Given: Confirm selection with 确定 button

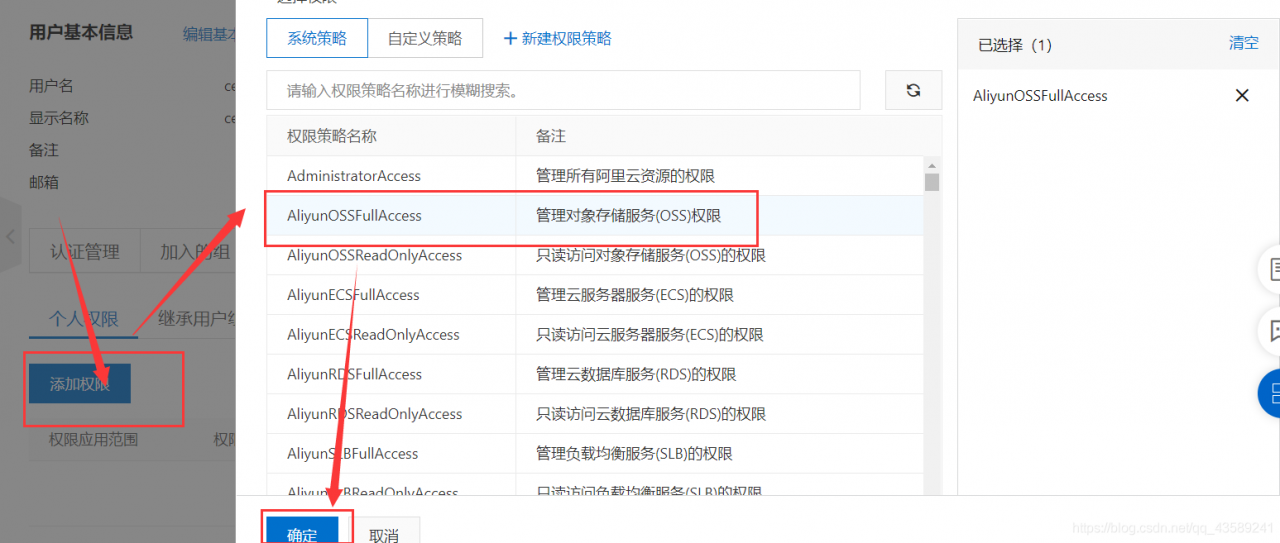Looking at the screenshot, I should (302, 531).
